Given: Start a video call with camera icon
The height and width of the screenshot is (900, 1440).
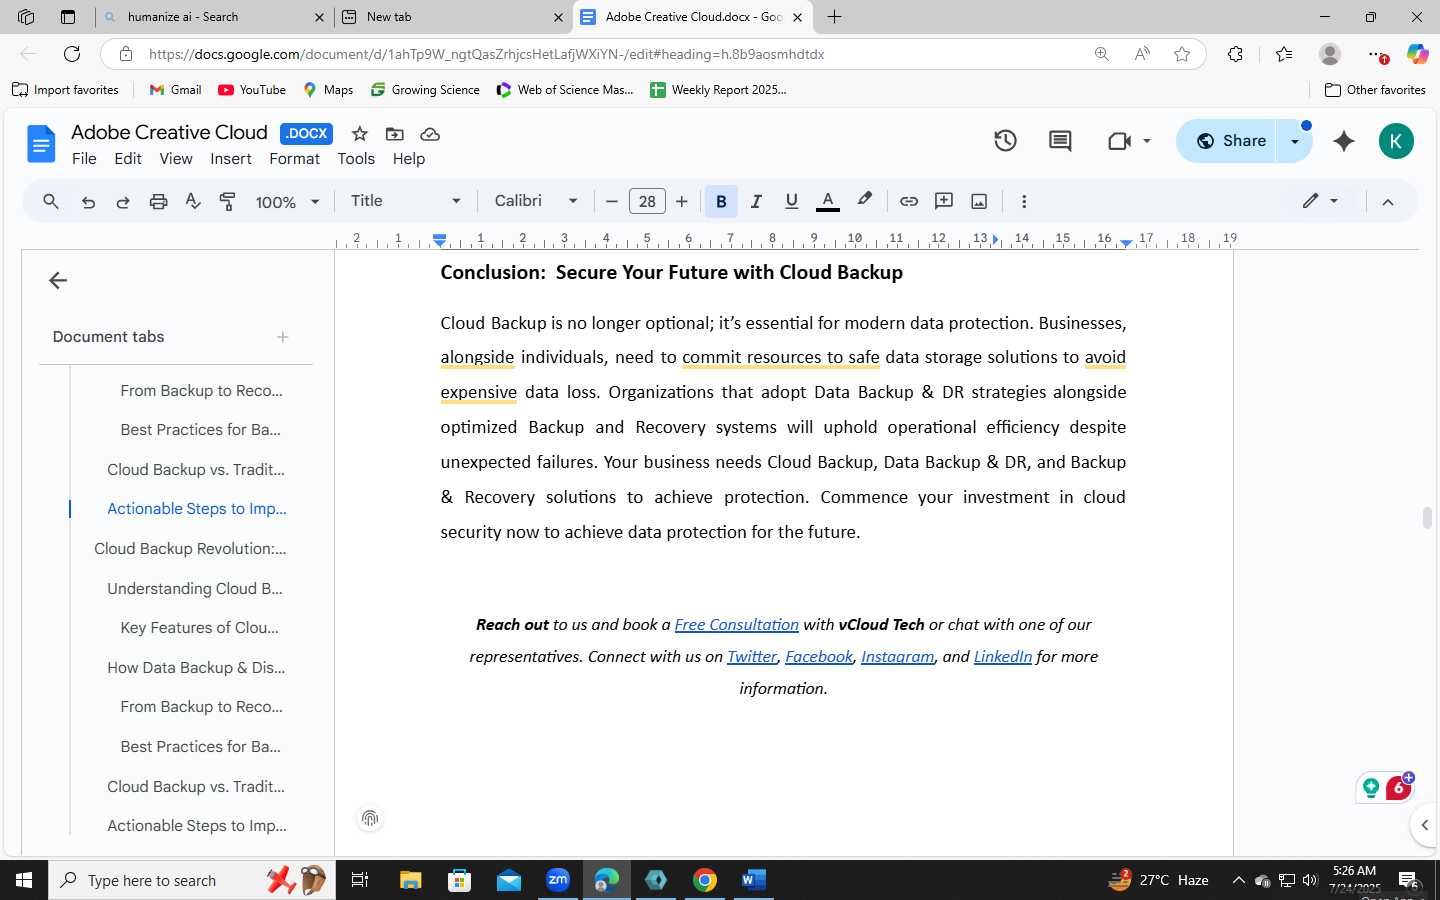Looking at the screenshot, I should (1119, 141).
